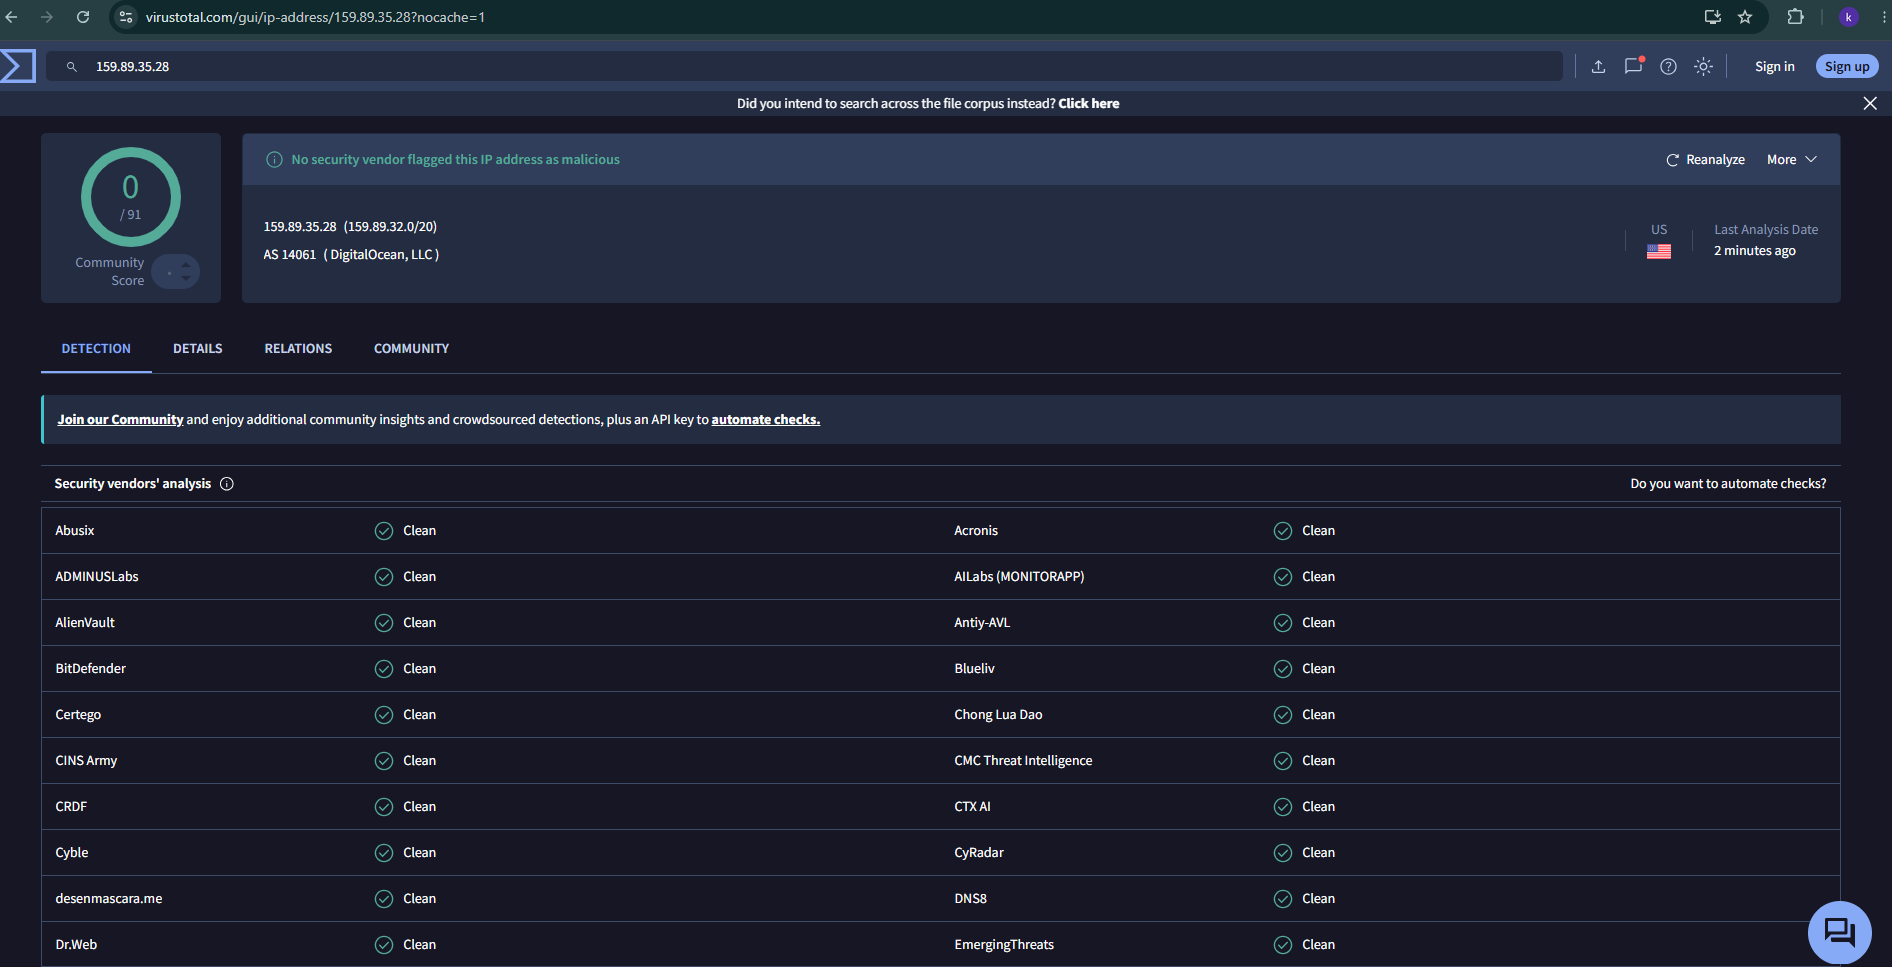Open the 'Join our Community' link
The width and height of the screenshot is (1892, 967).
pyautogui.click(x=120, y=420)
